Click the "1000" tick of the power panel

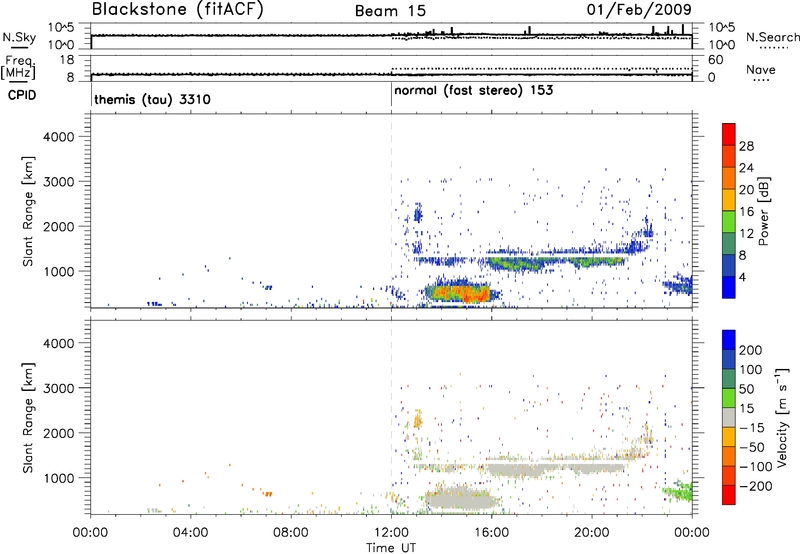click(x=59, y=271)
